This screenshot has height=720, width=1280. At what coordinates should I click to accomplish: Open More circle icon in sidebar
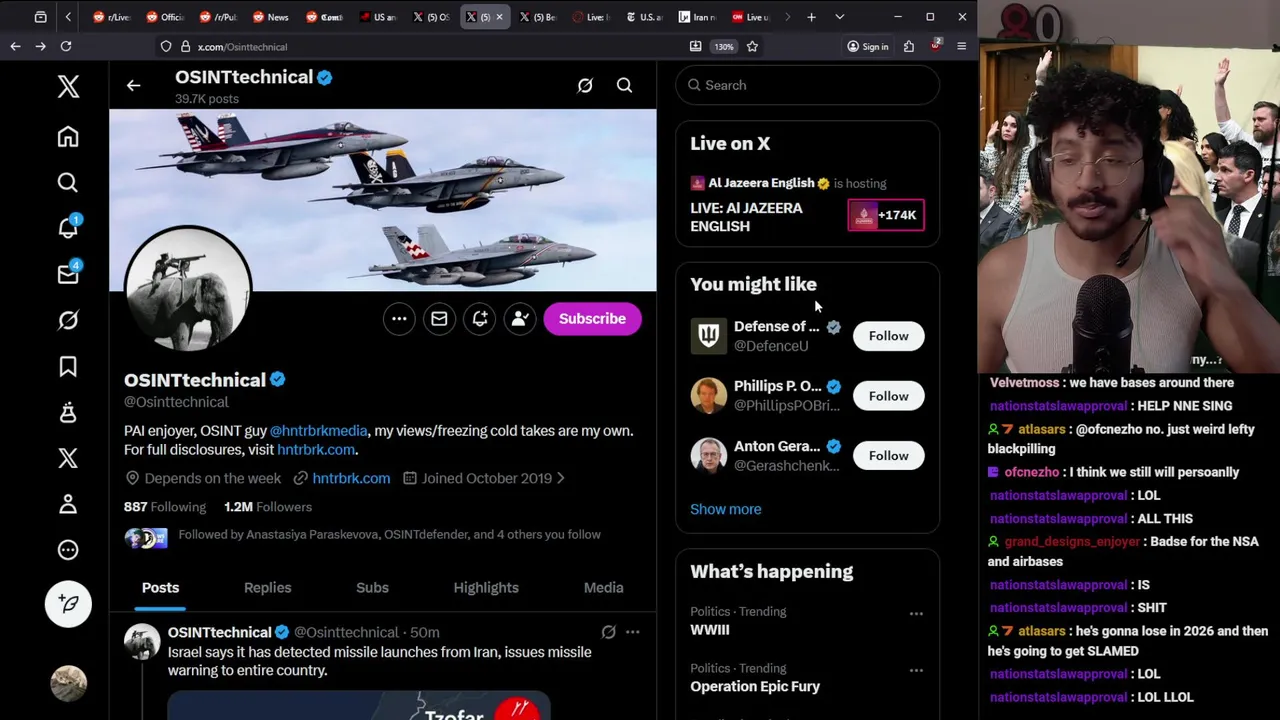(x=68, y=550)
